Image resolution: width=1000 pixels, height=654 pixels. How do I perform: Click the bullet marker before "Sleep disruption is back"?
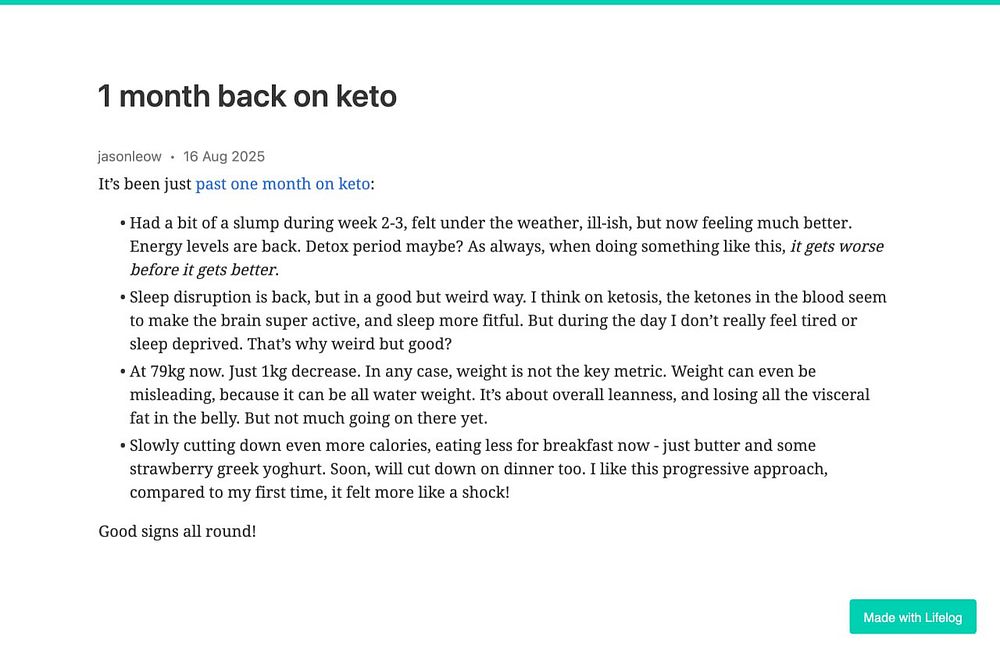pos(122,297)
